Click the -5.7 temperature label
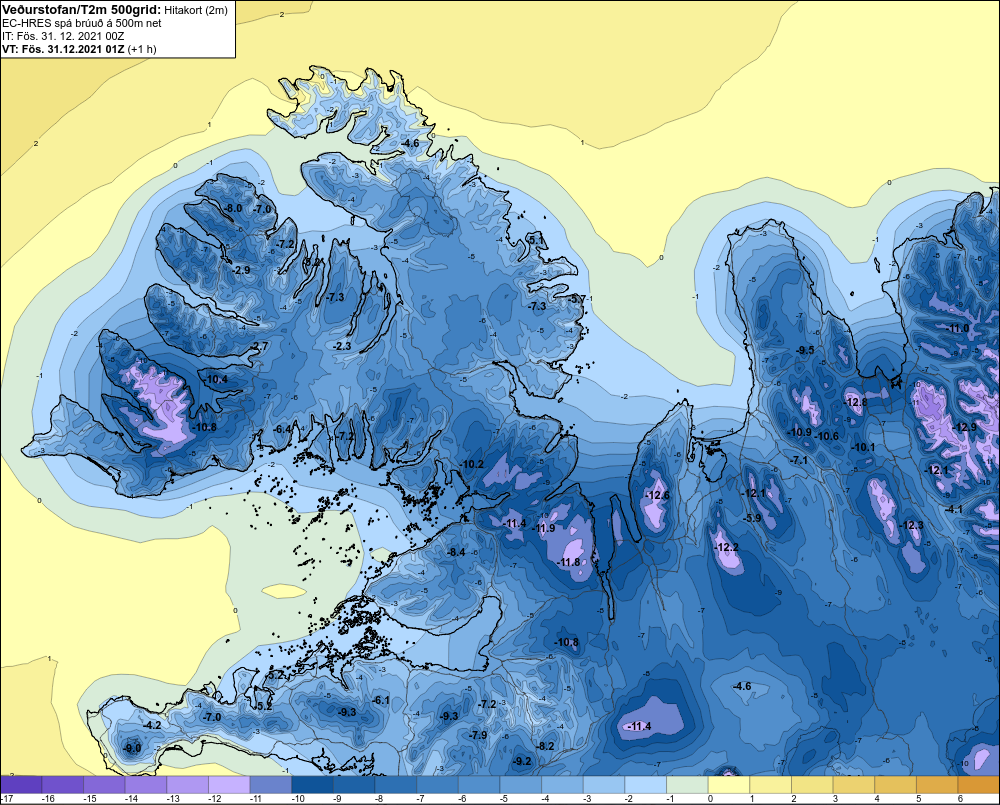 point(577,299)
